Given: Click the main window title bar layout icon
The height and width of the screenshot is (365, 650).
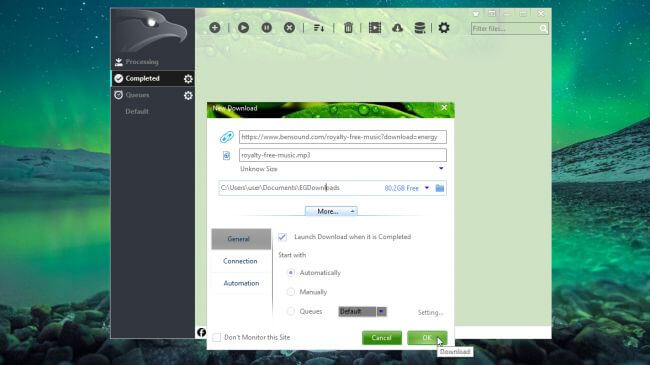Looking at the screenshot, I should pyautogui.click(x=492, y=13).
